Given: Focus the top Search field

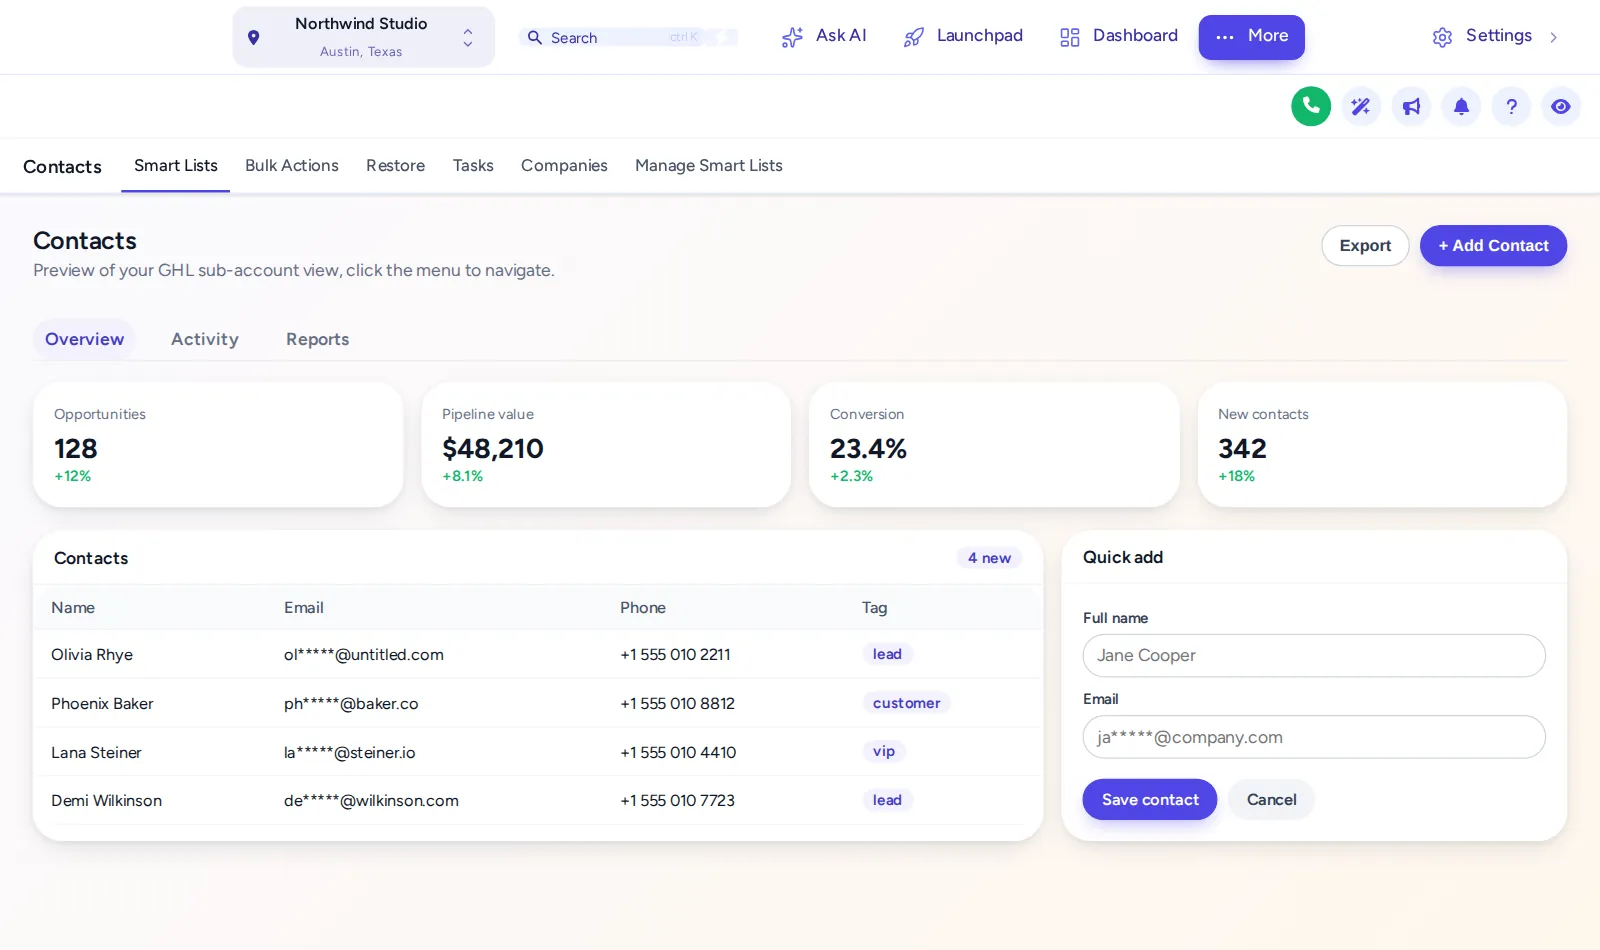Looking at the screenshot, I should pyautogui.click(x=628, y=37).
